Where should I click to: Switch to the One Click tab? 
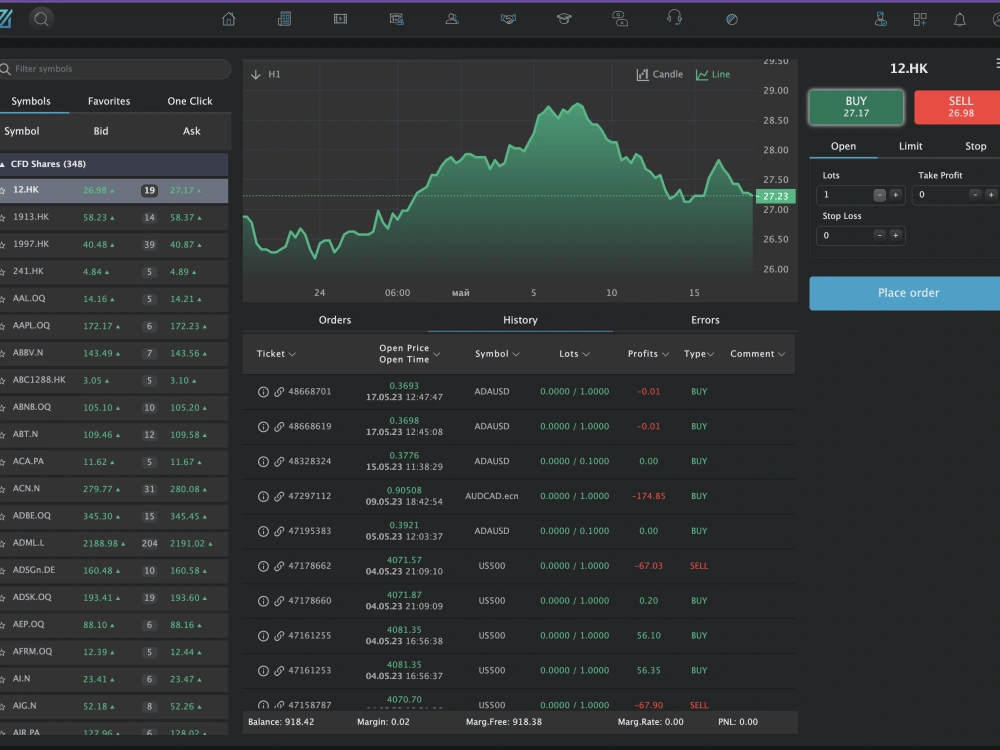pos(190,101)
